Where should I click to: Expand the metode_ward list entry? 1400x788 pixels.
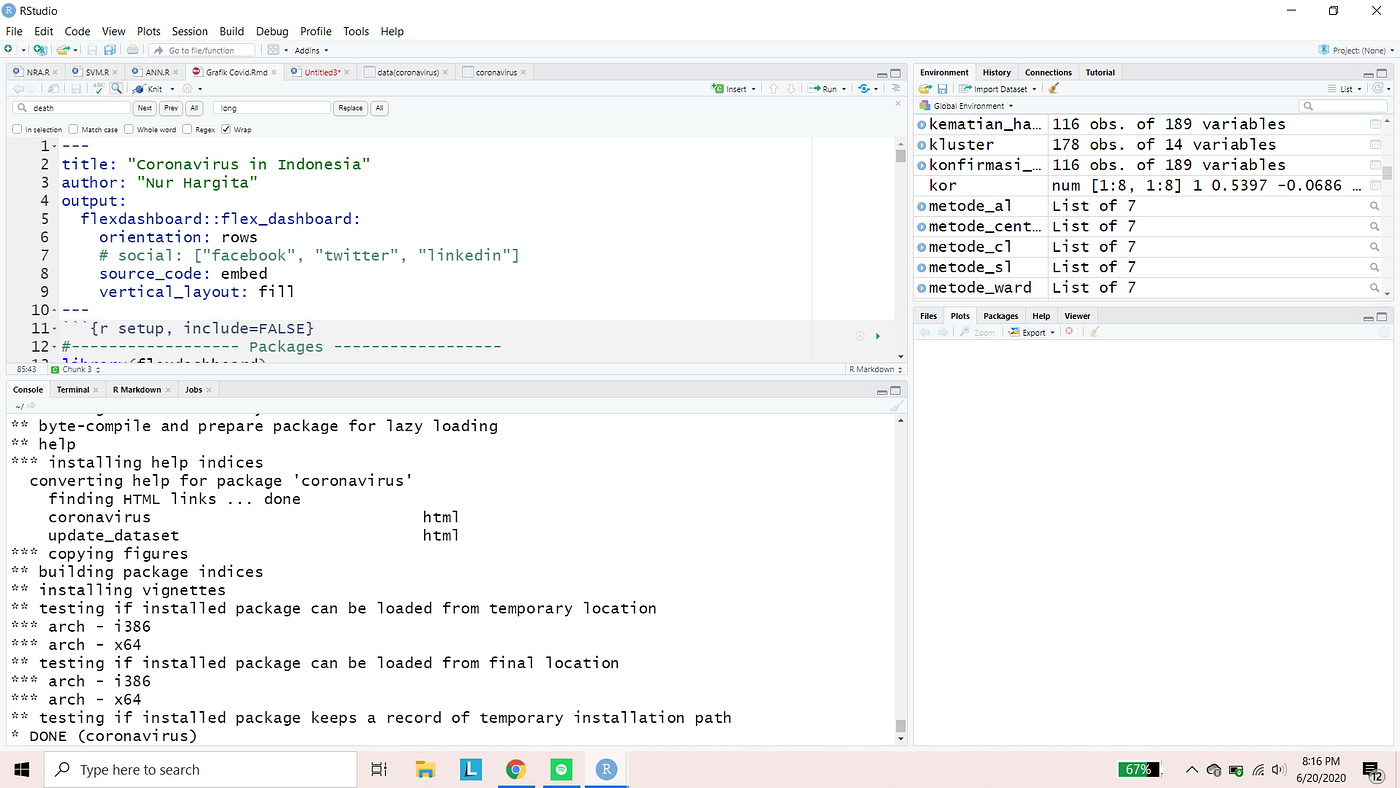coord(921,288)
